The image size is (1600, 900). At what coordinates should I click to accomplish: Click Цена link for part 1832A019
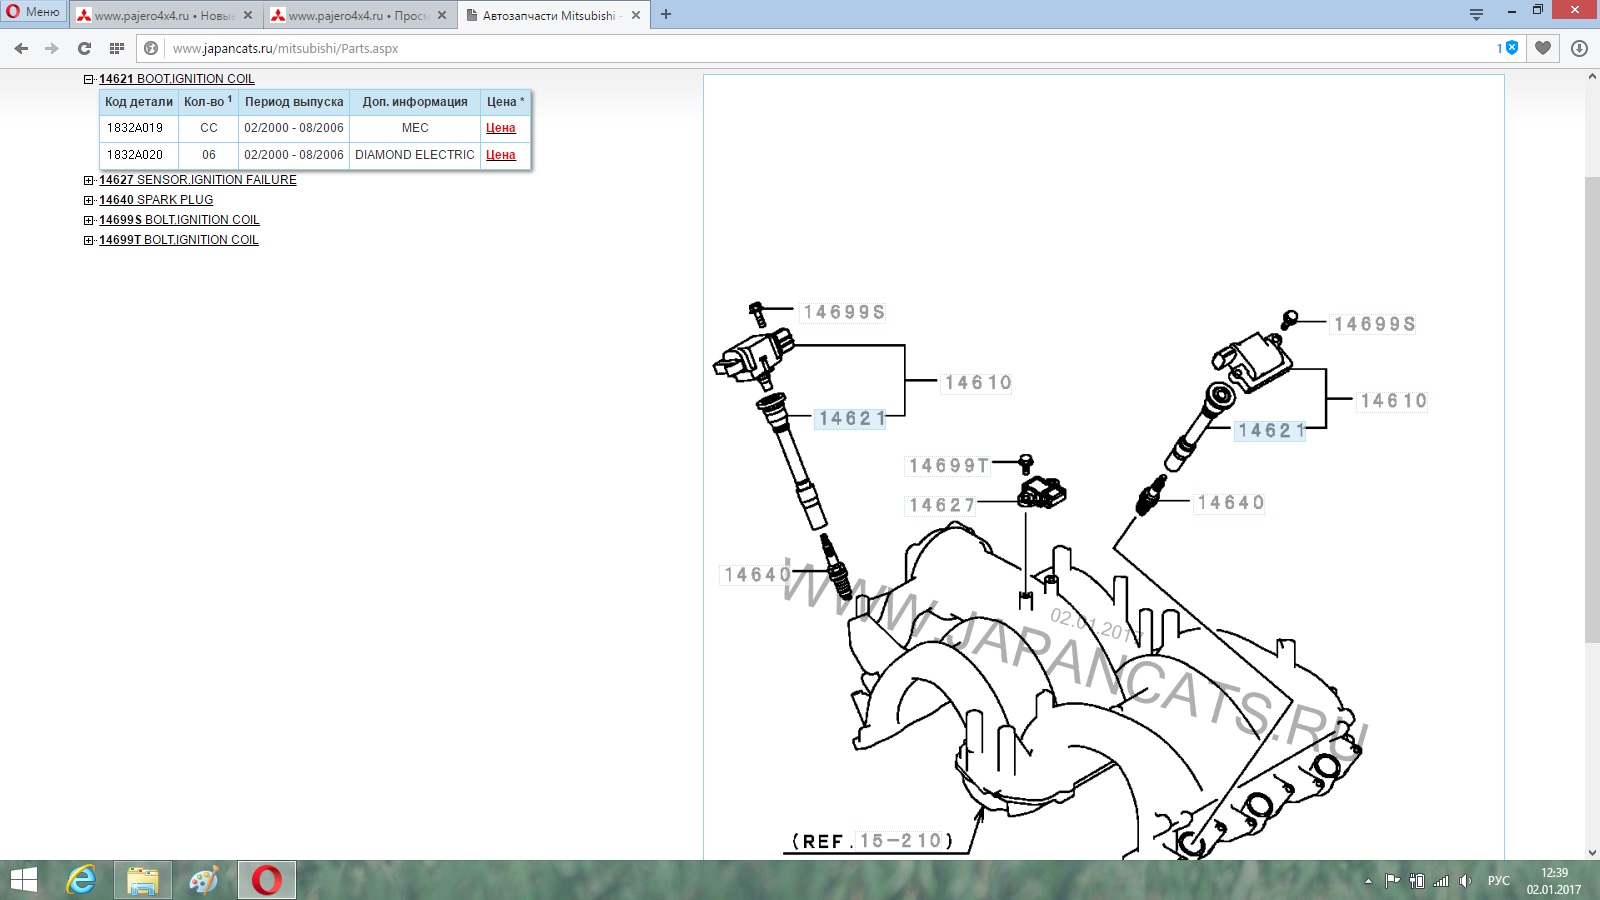pyautogui.click(x=500, y=128)
